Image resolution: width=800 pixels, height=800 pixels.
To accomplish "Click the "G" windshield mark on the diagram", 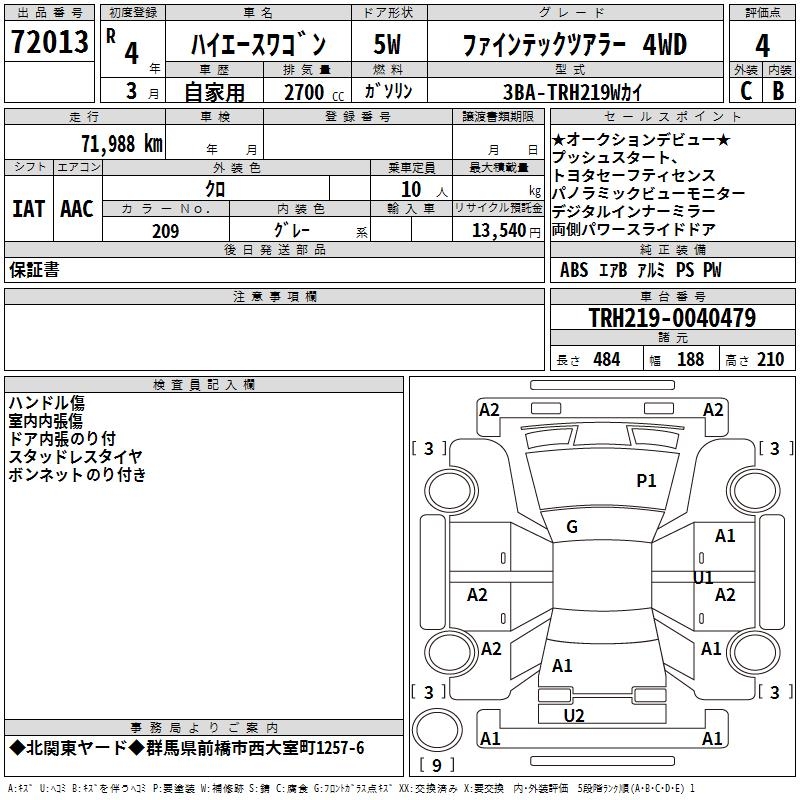I will pyautogui.click(x=572, y=527).
